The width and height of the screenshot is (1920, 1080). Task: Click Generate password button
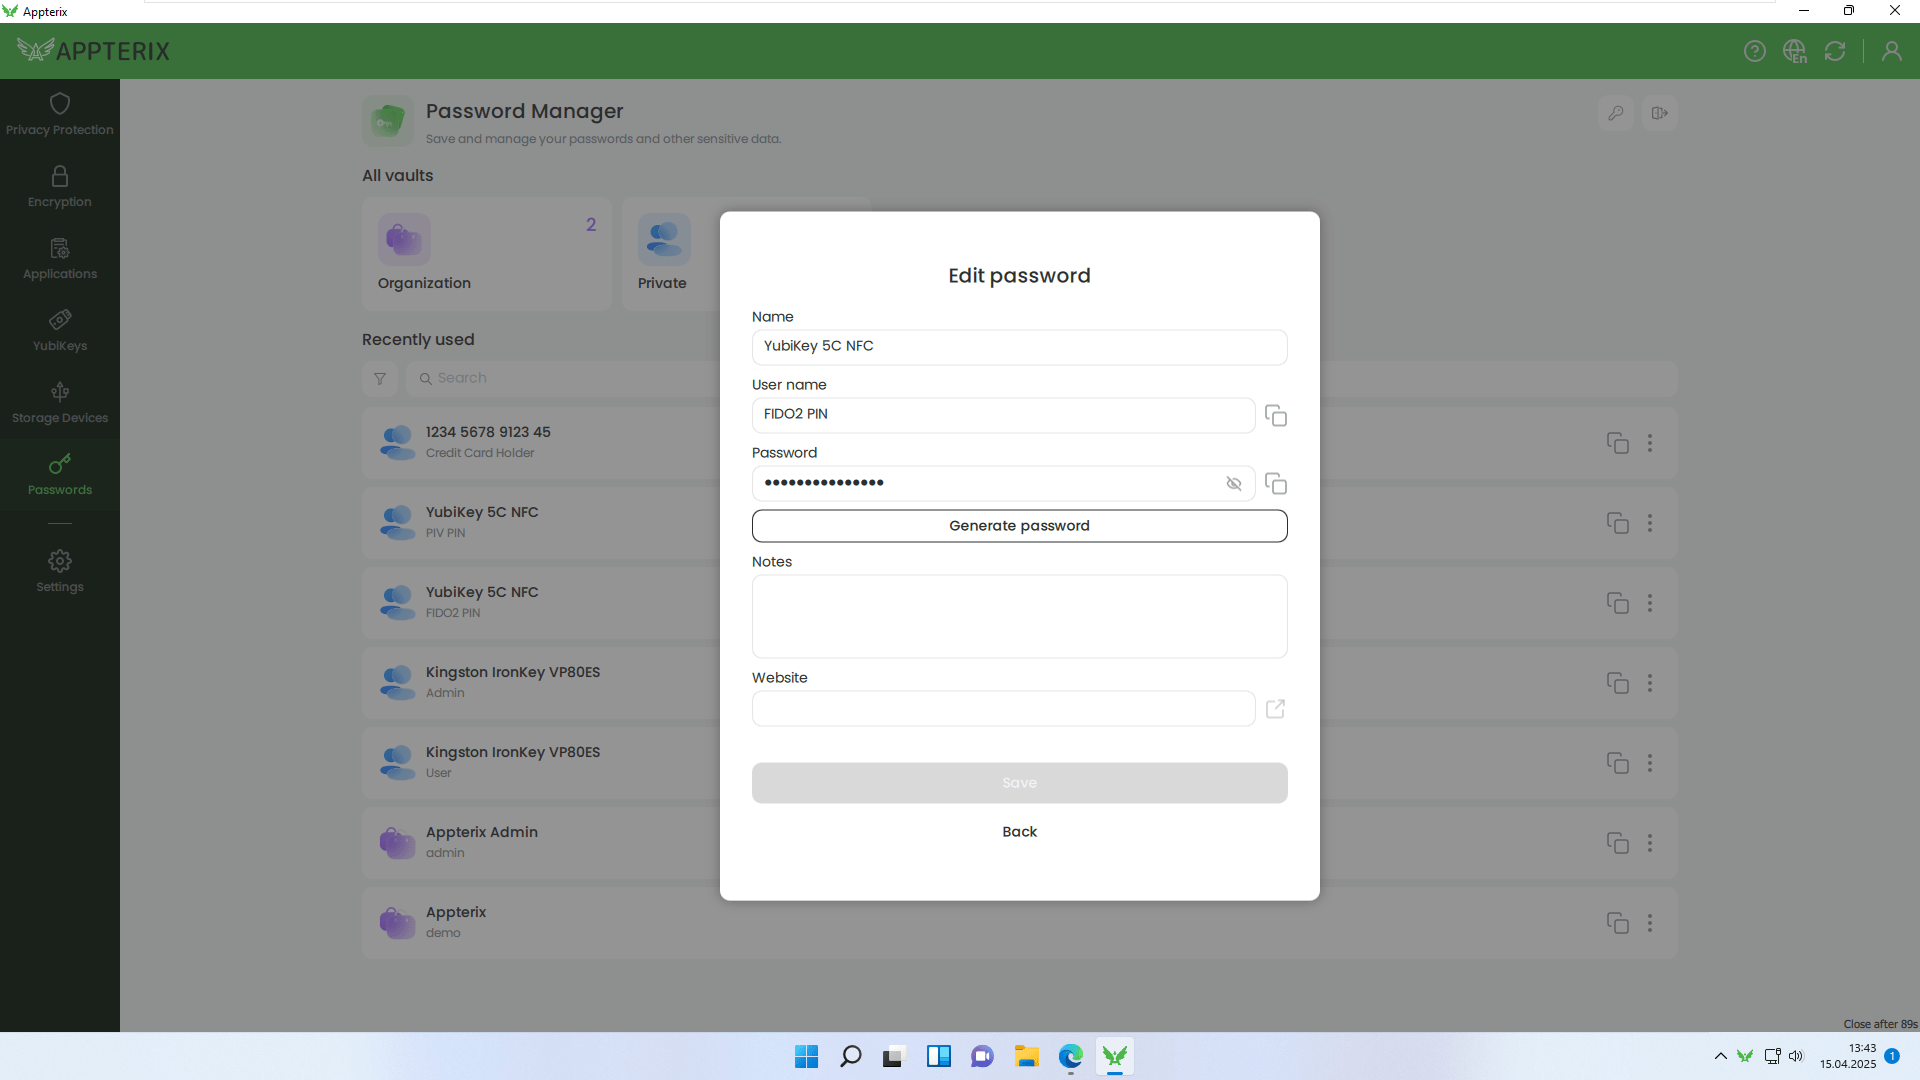[1019, 526]
